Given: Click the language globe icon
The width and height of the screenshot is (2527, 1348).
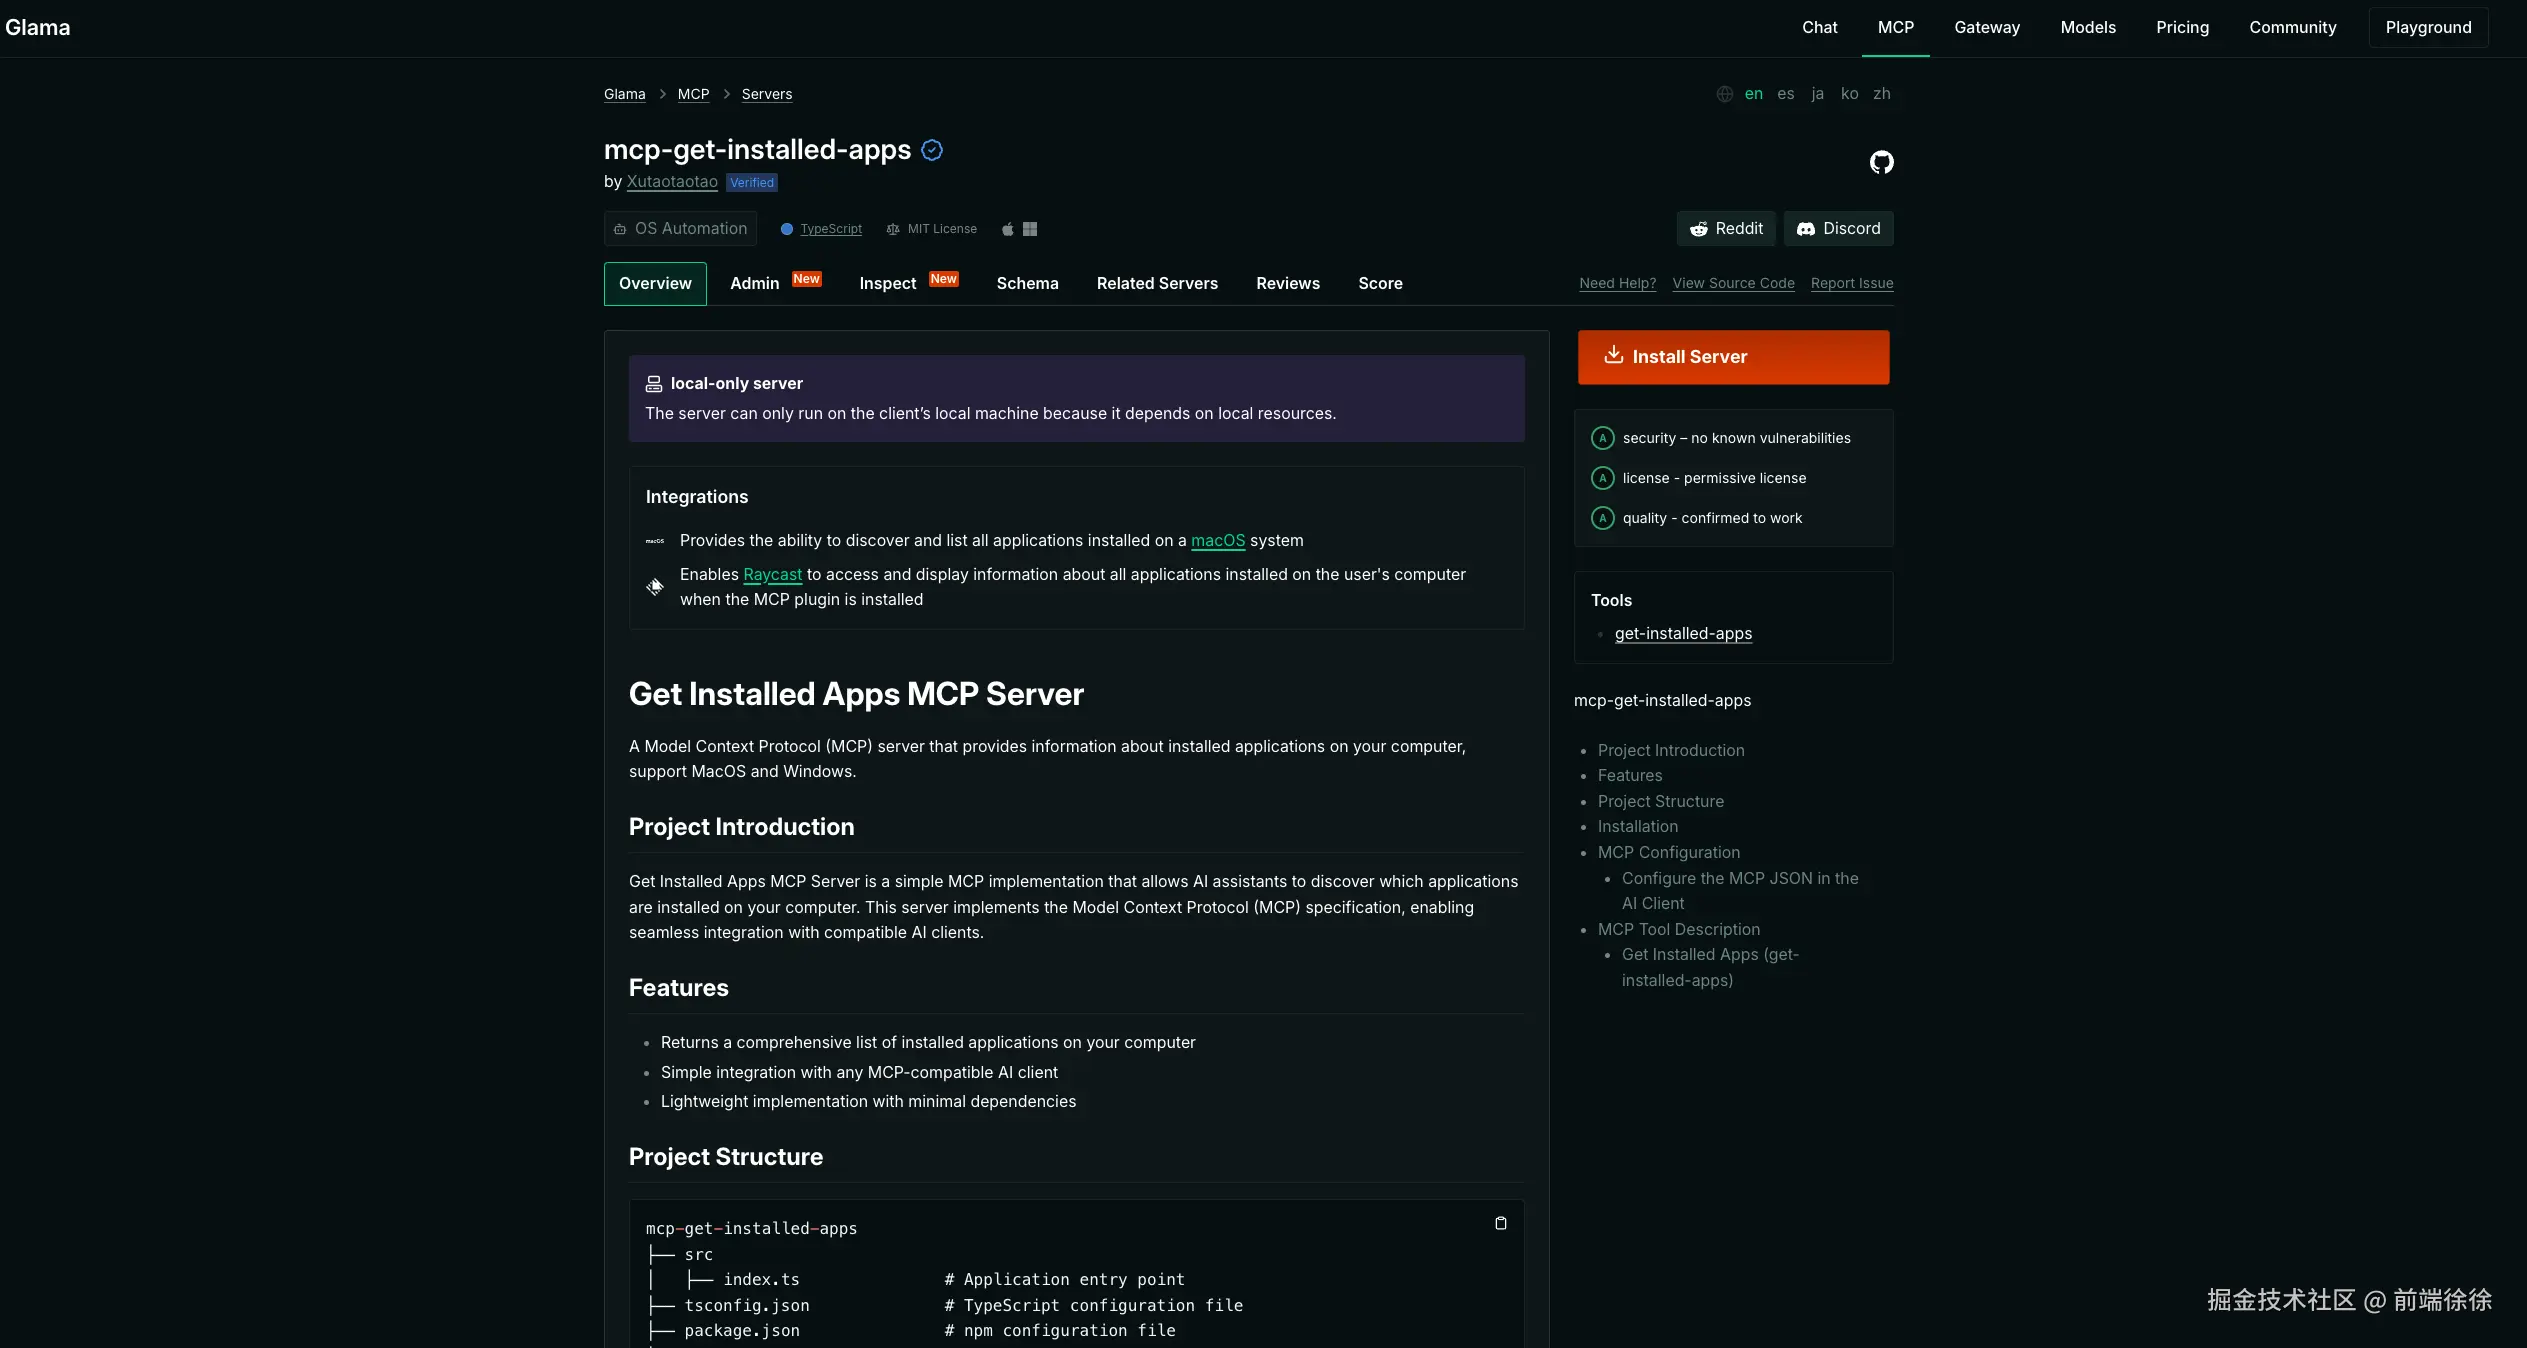Looking at the screenshot, I should pyautogui.click(x=1724, y=94).
